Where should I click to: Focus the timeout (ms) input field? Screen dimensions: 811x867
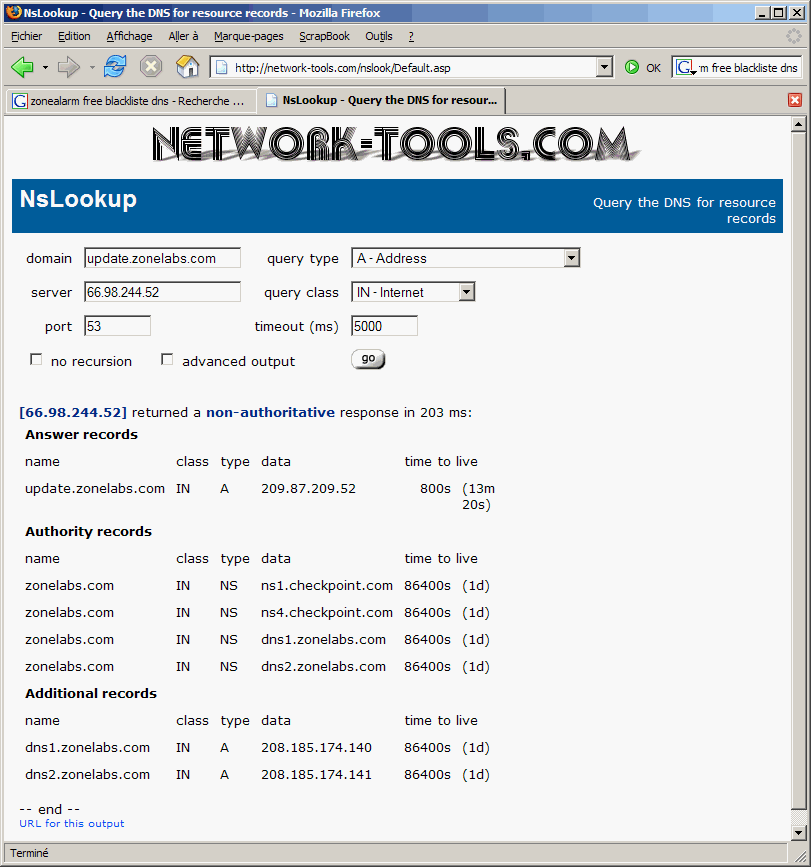(384, 326)
